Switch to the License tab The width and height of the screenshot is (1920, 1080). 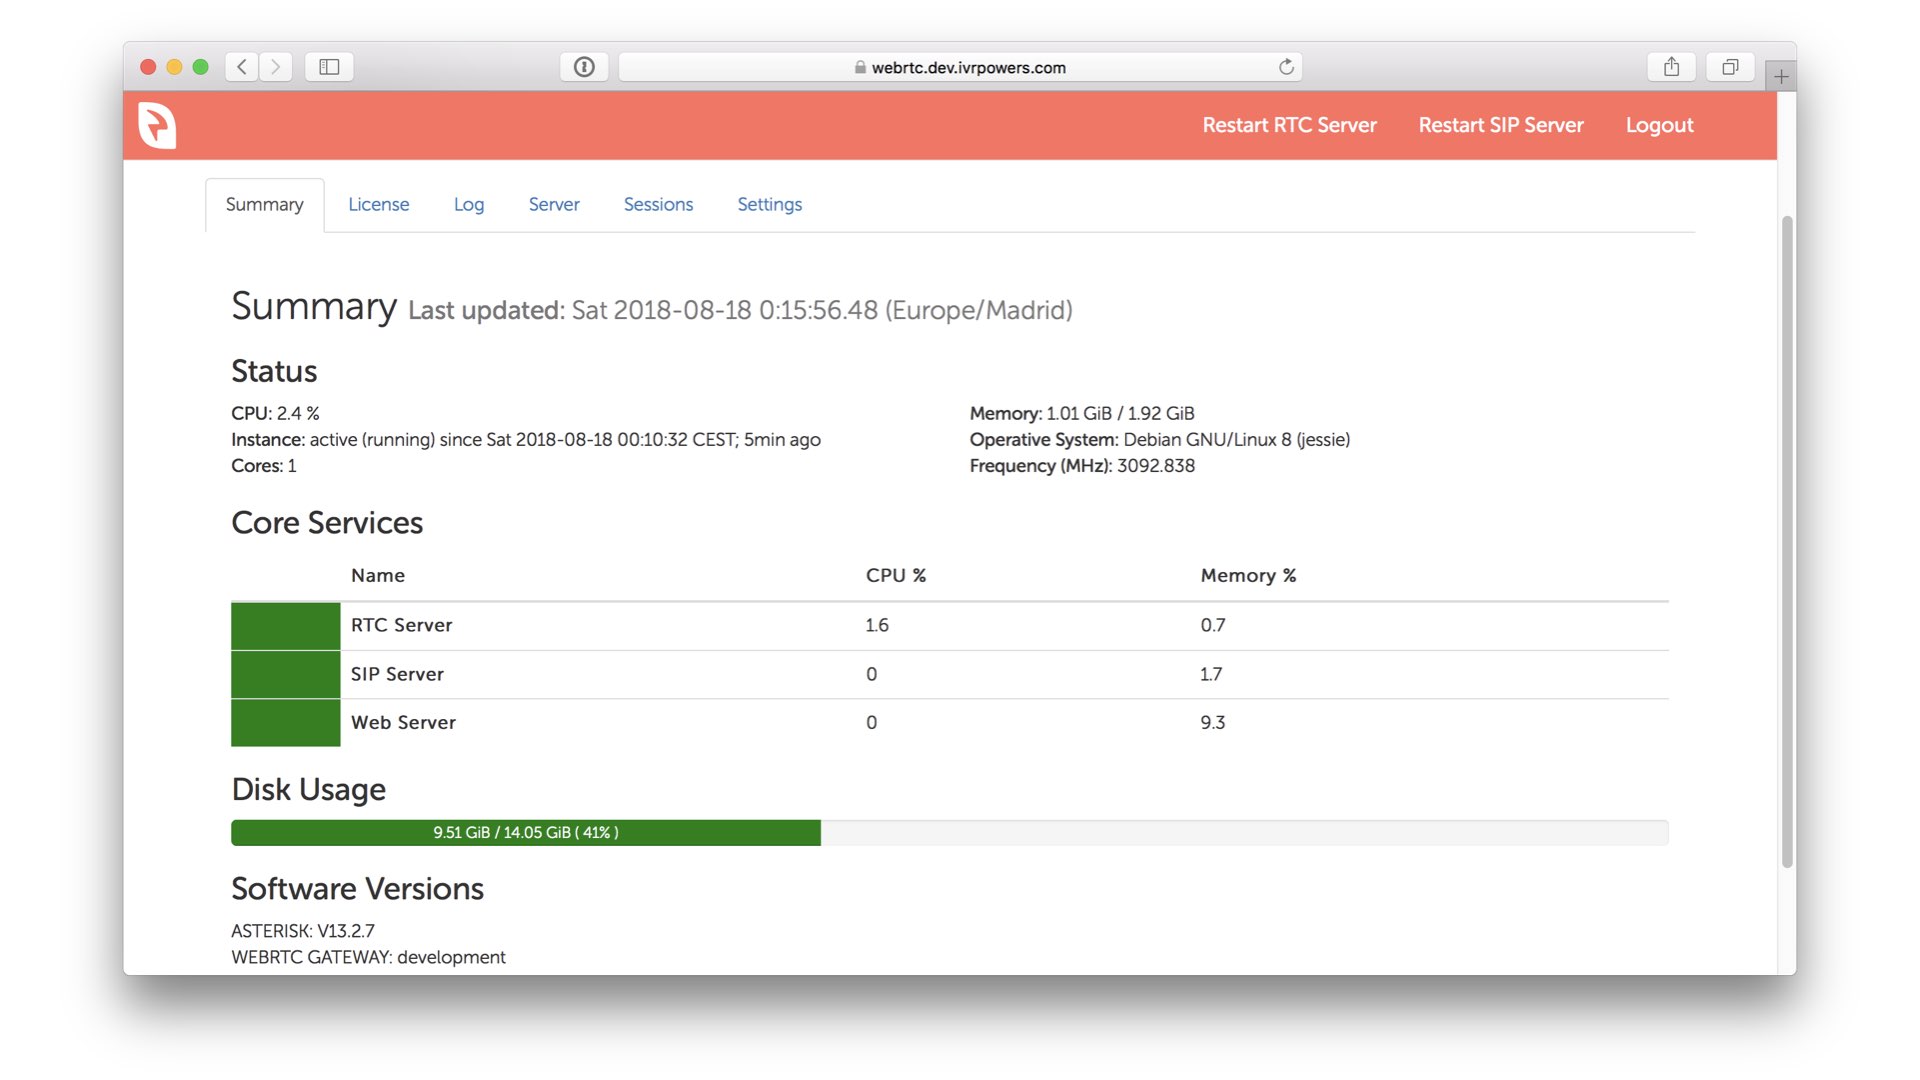[378, 204]
